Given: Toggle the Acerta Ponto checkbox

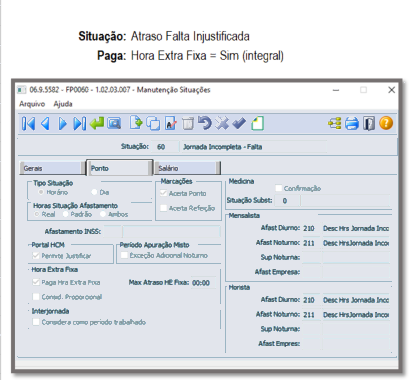Looking at the screenshot, I should click(164, 193).
